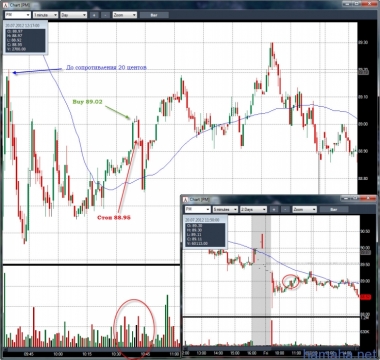
Task: Open the PM symbol dropdown in main chart
Action: 18,15
